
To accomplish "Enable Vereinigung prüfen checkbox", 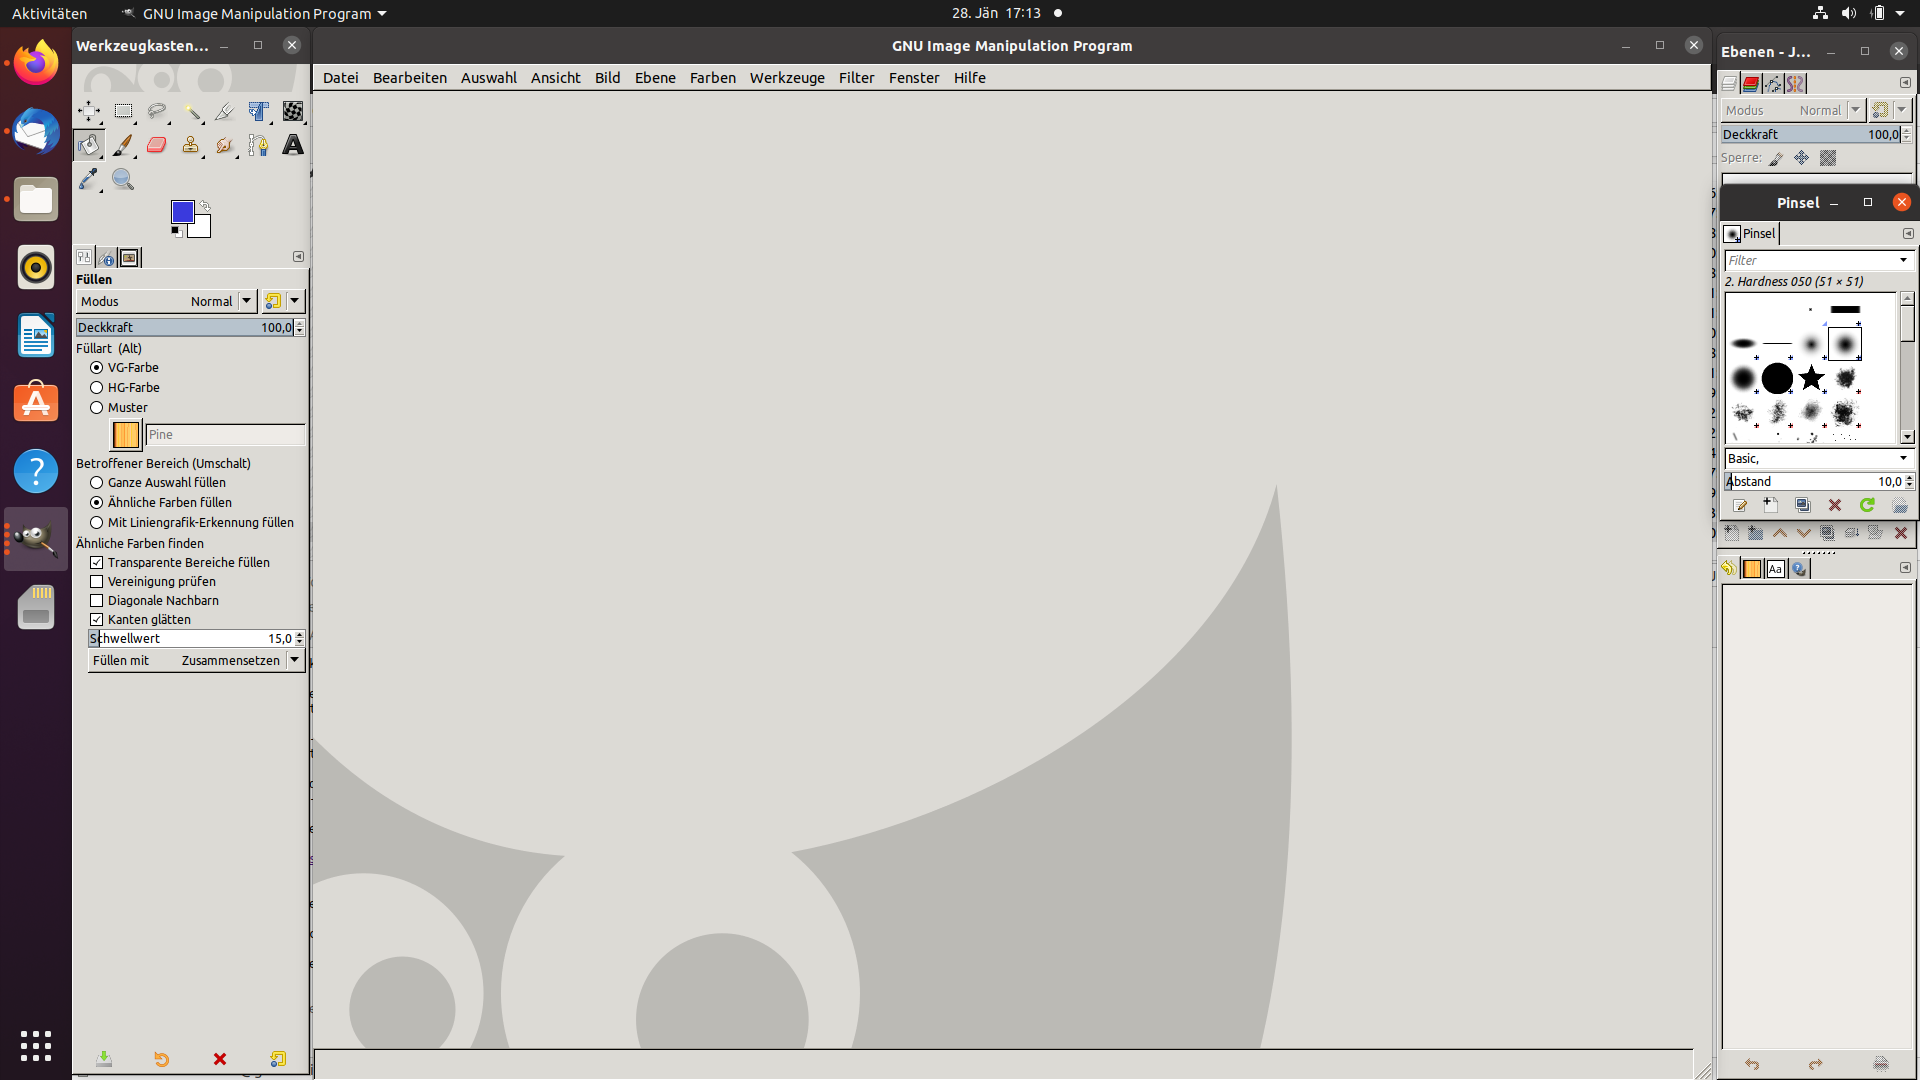I will click(97, 582).
